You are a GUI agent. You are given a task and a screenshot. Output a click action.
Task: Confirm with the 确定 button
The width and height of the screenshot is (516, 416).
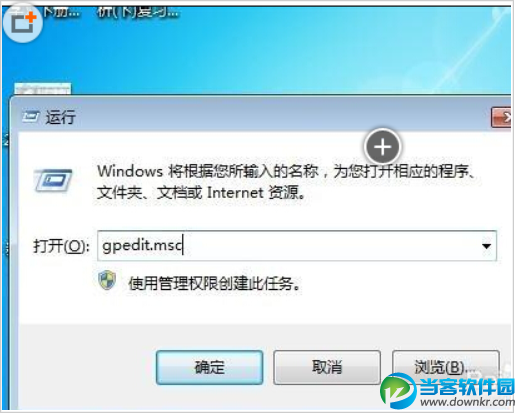[x=210, y=367]
